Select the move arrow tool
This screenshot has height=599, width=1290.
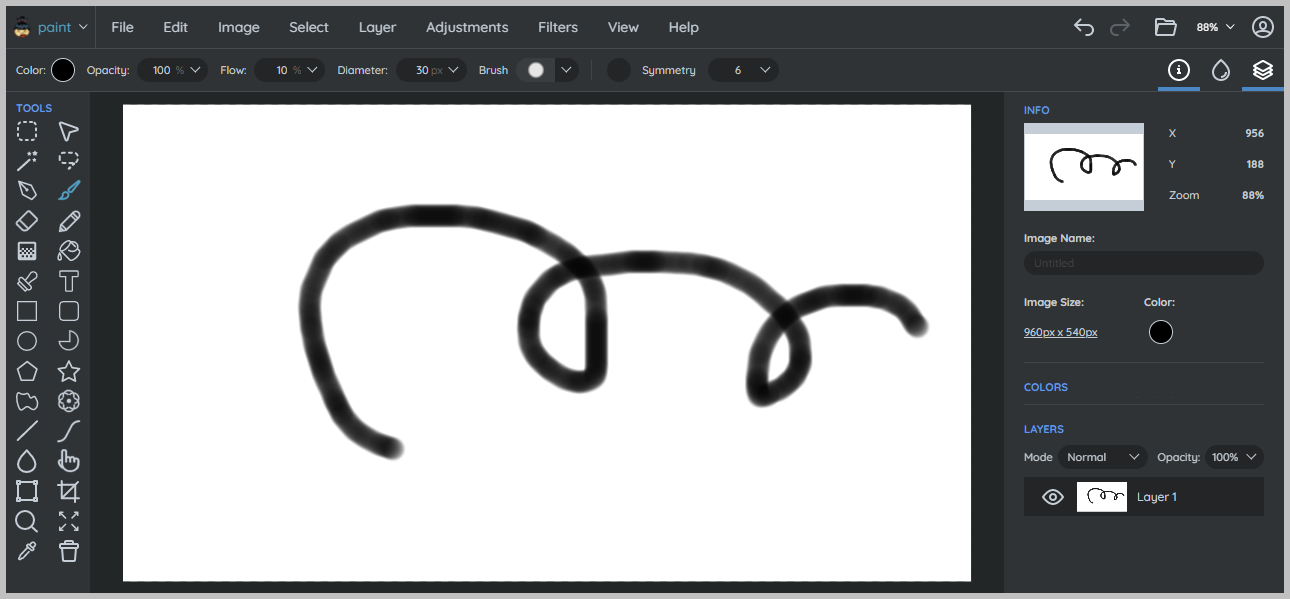tap(68, 131)
